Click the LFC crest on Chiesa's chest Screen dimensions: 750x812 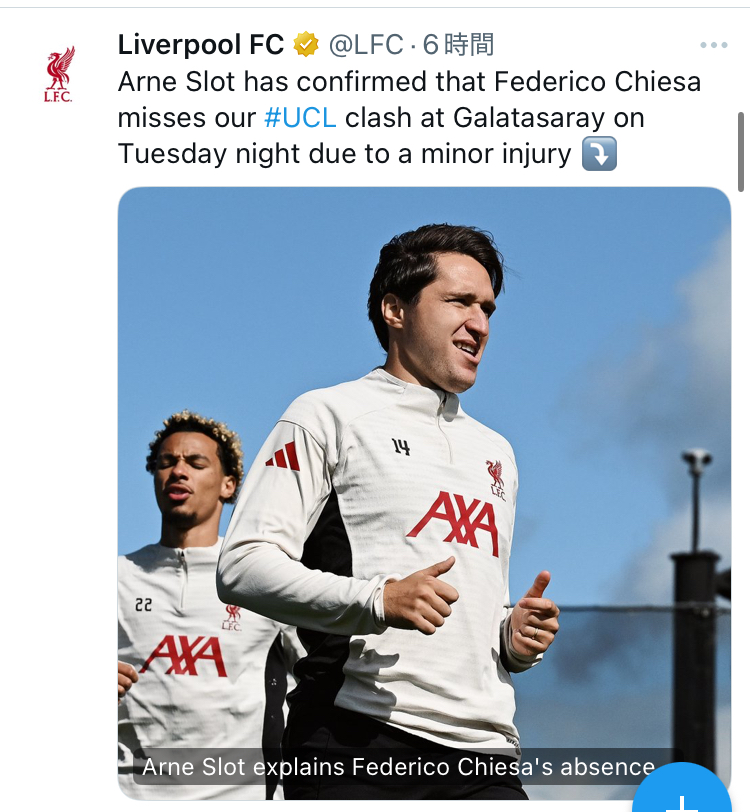(496, 480)
